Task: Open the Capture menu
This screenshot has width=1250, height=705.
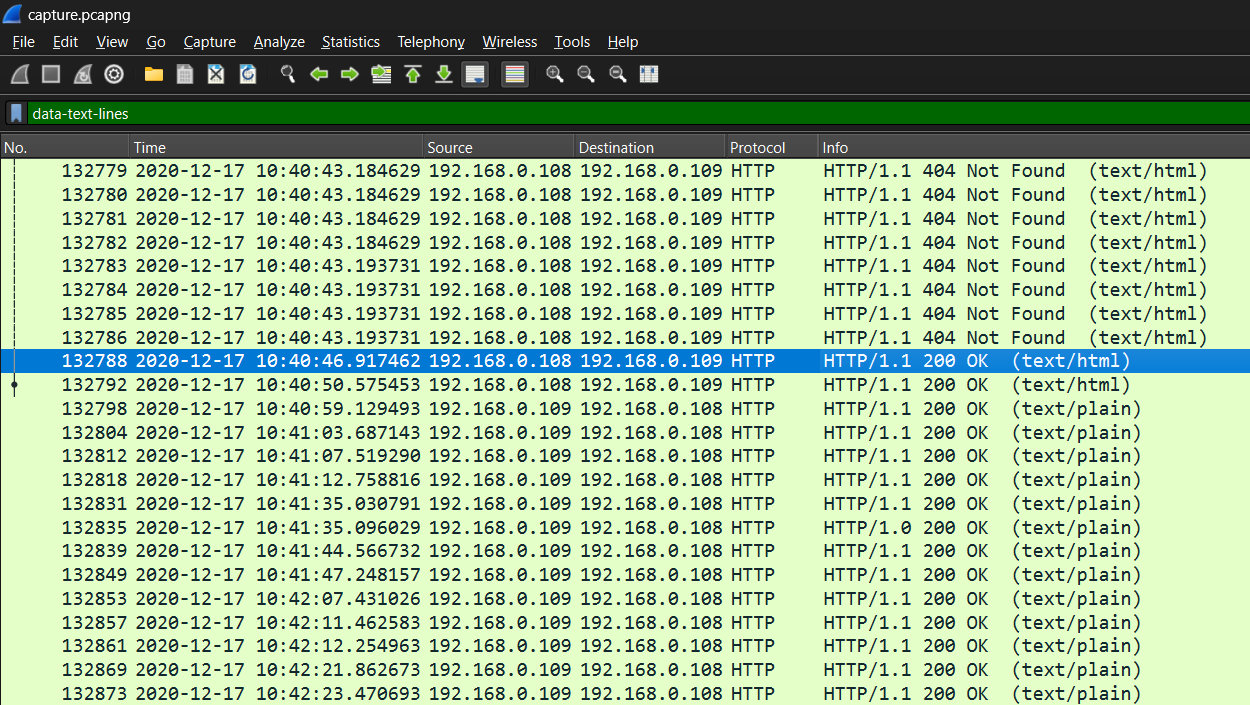Action: pyautogui.click(x=210, y=42)
